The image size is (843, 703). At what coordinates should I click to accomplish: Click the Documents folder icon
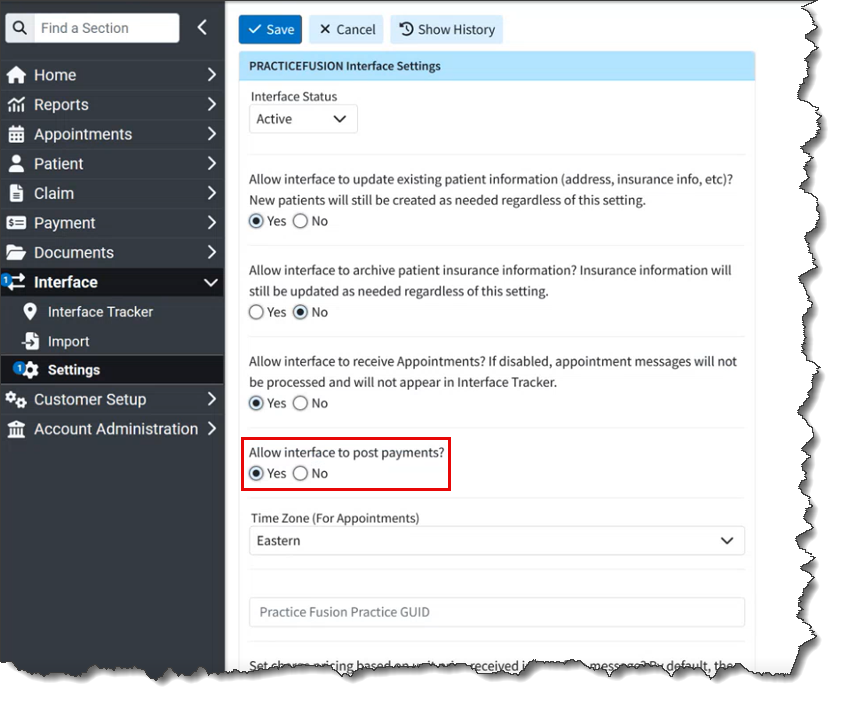point(16,252)
